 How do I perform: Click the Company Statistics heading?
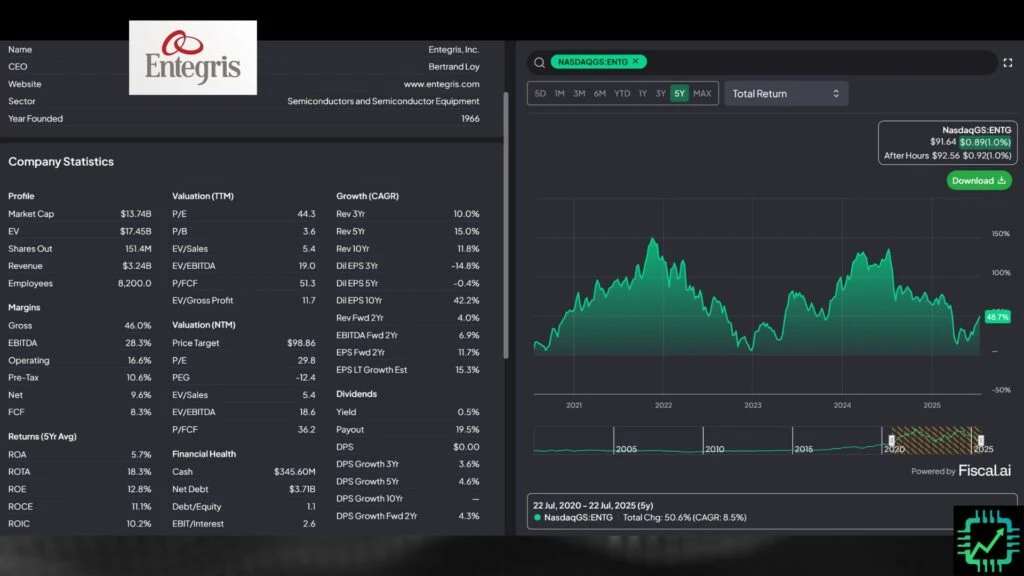pyautogui.click(x=61, y=161)
